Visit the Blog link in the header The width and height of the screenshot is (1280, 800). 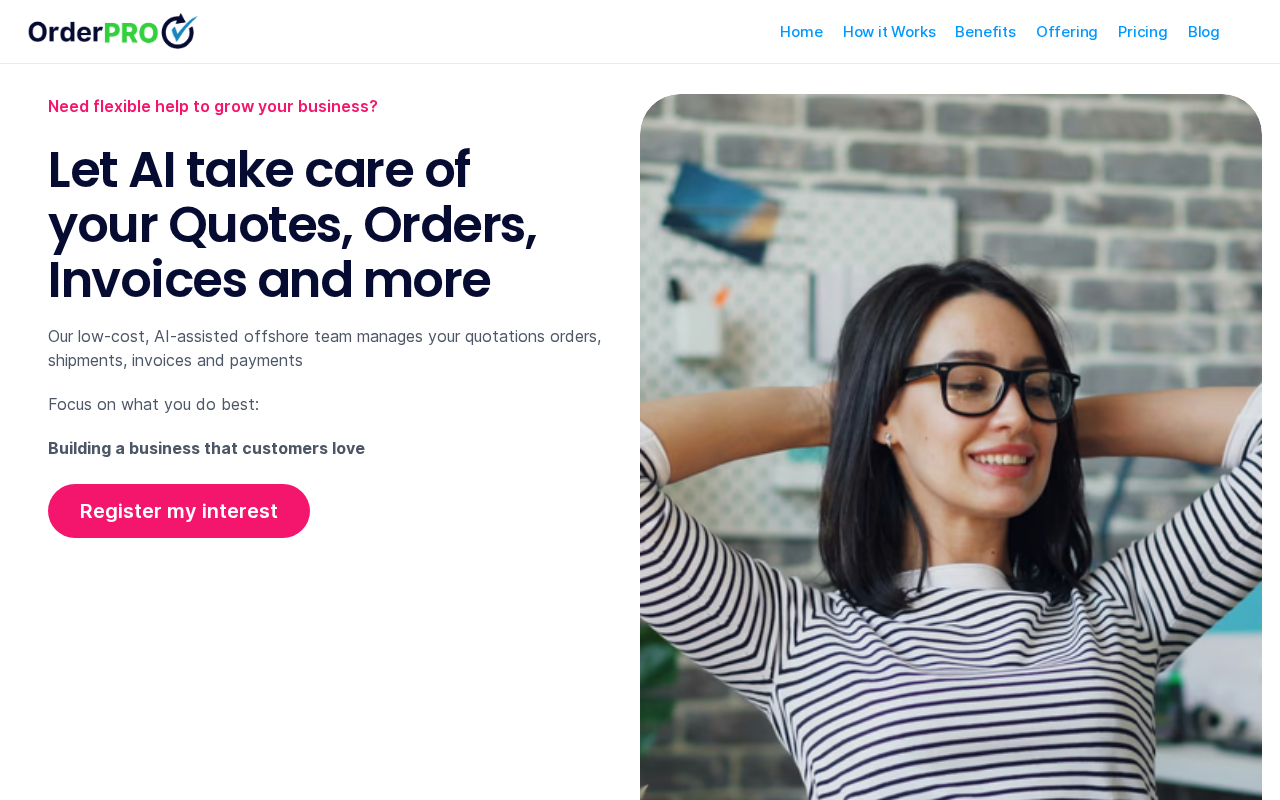tap(1204, 32)
